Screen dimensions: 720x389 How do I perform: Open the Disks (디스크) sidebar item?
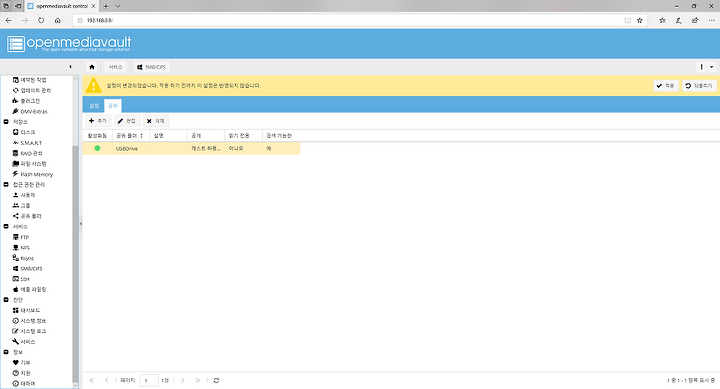point(24,132)
